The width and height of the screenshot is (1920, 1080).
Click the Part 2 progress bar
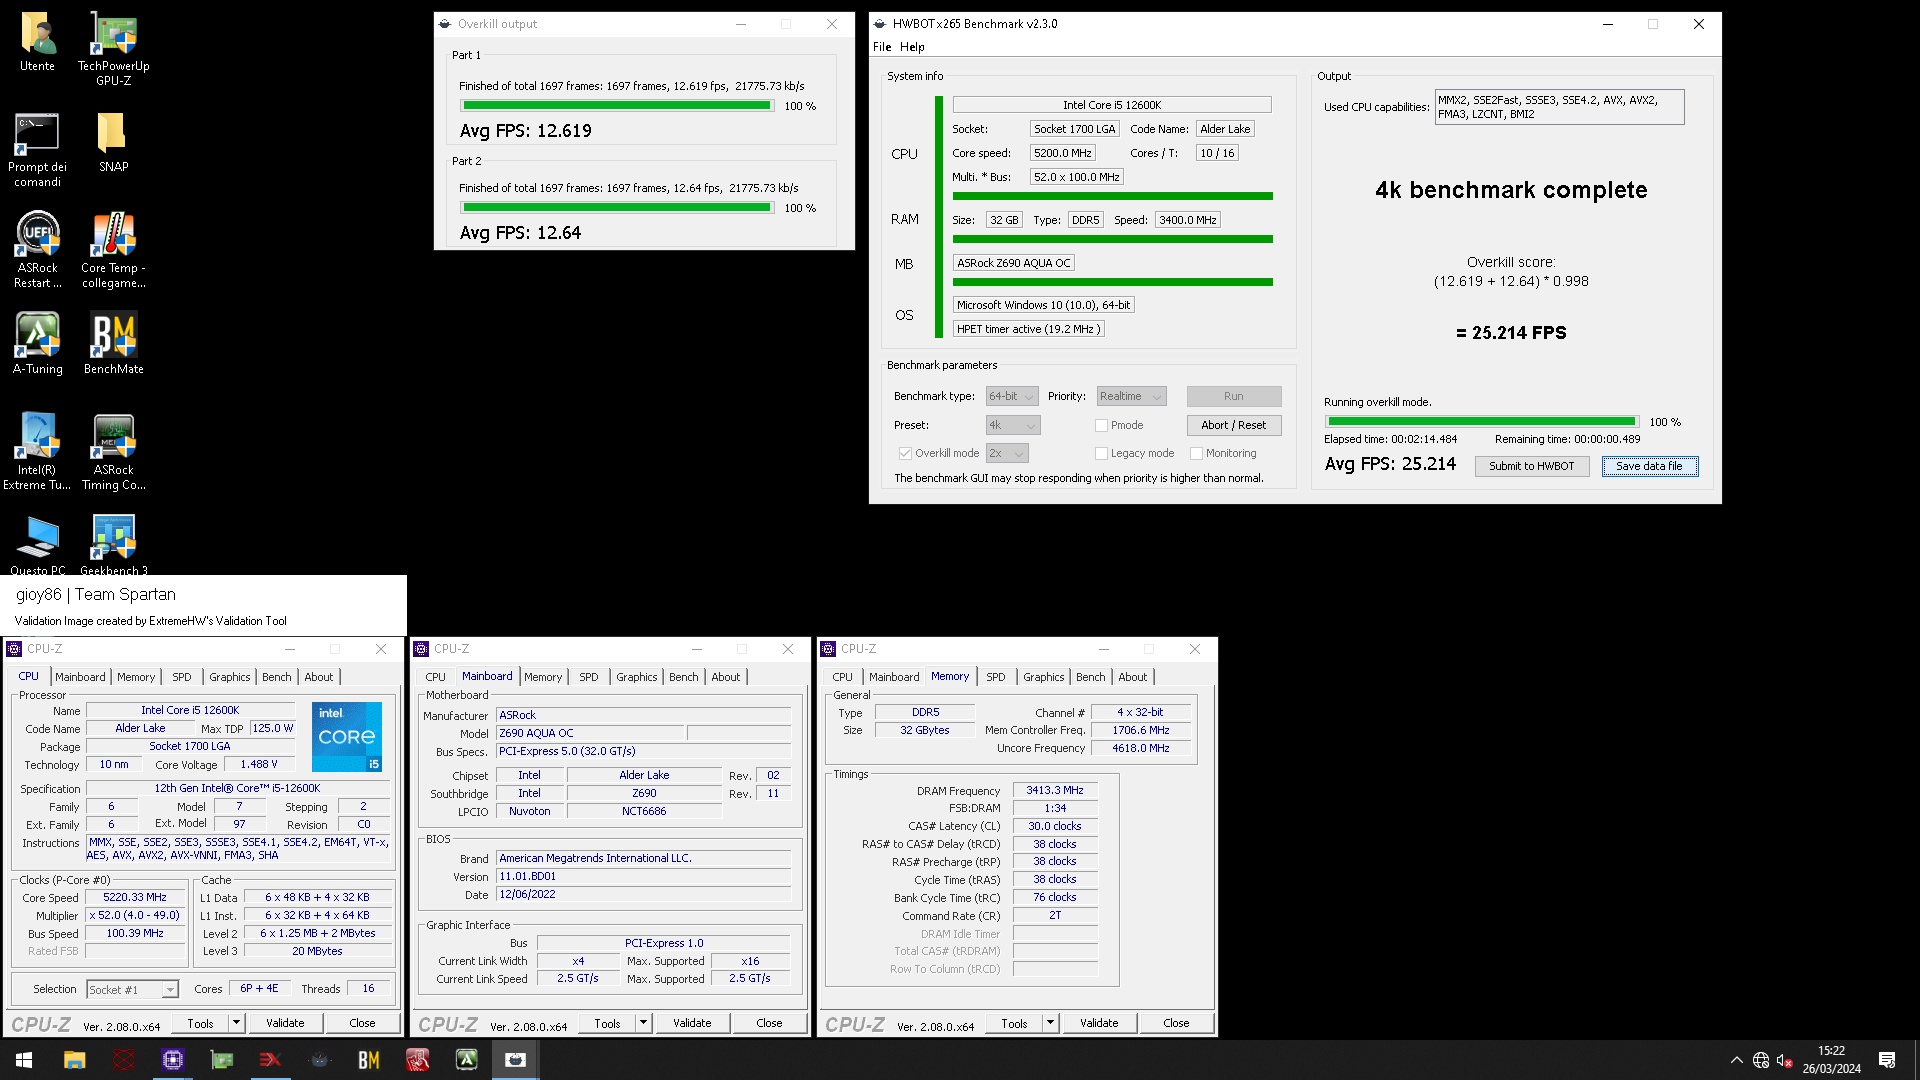point(617,208)
